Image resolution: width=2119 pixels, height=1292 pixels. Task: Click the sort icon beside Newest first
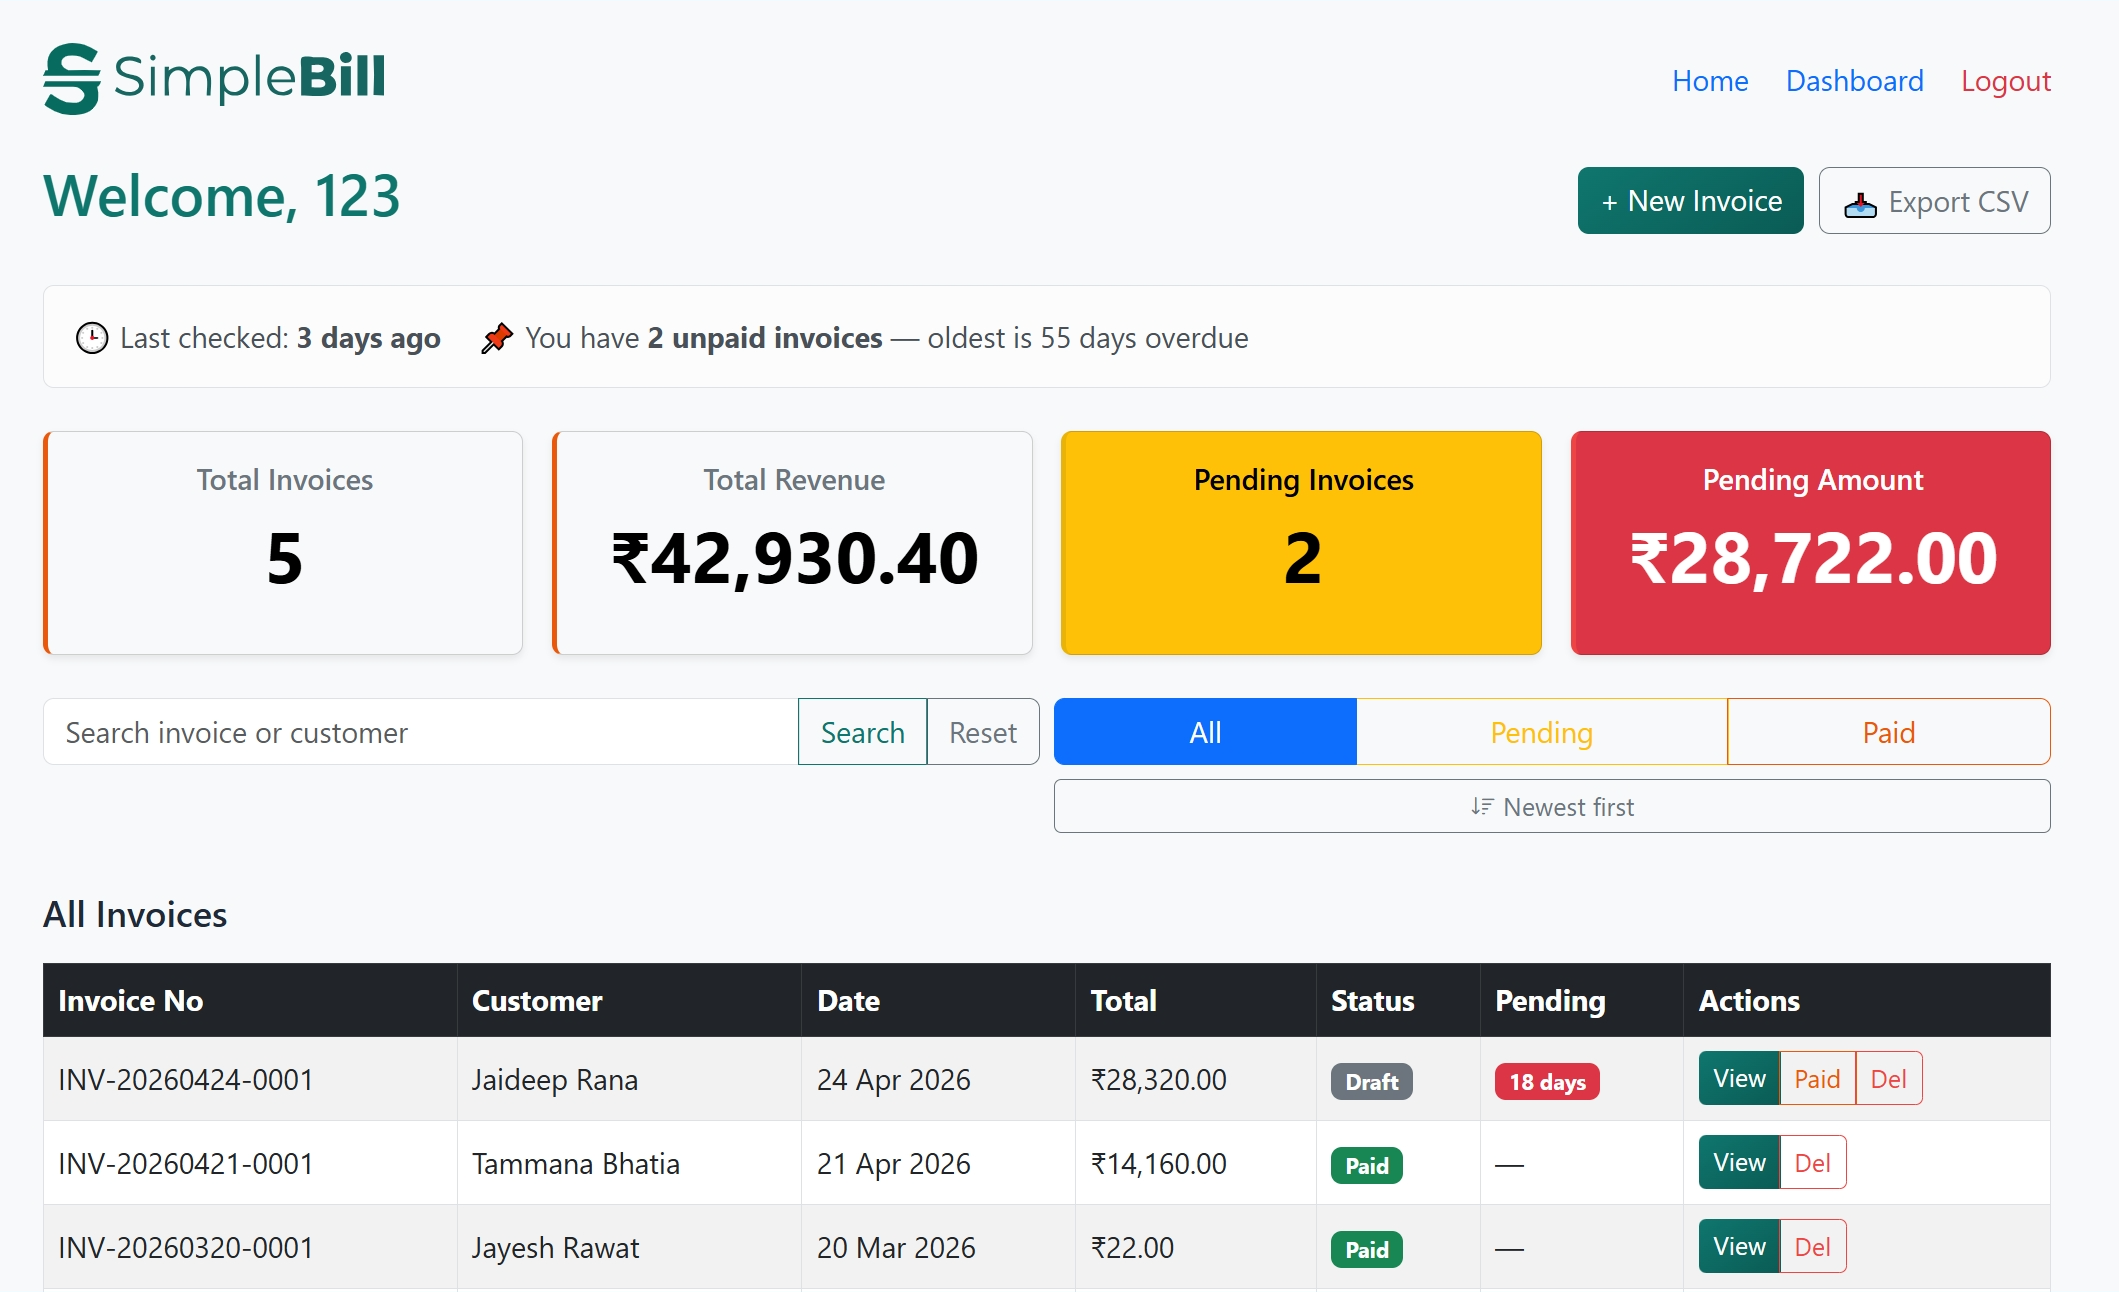[x=1482, y=806]
